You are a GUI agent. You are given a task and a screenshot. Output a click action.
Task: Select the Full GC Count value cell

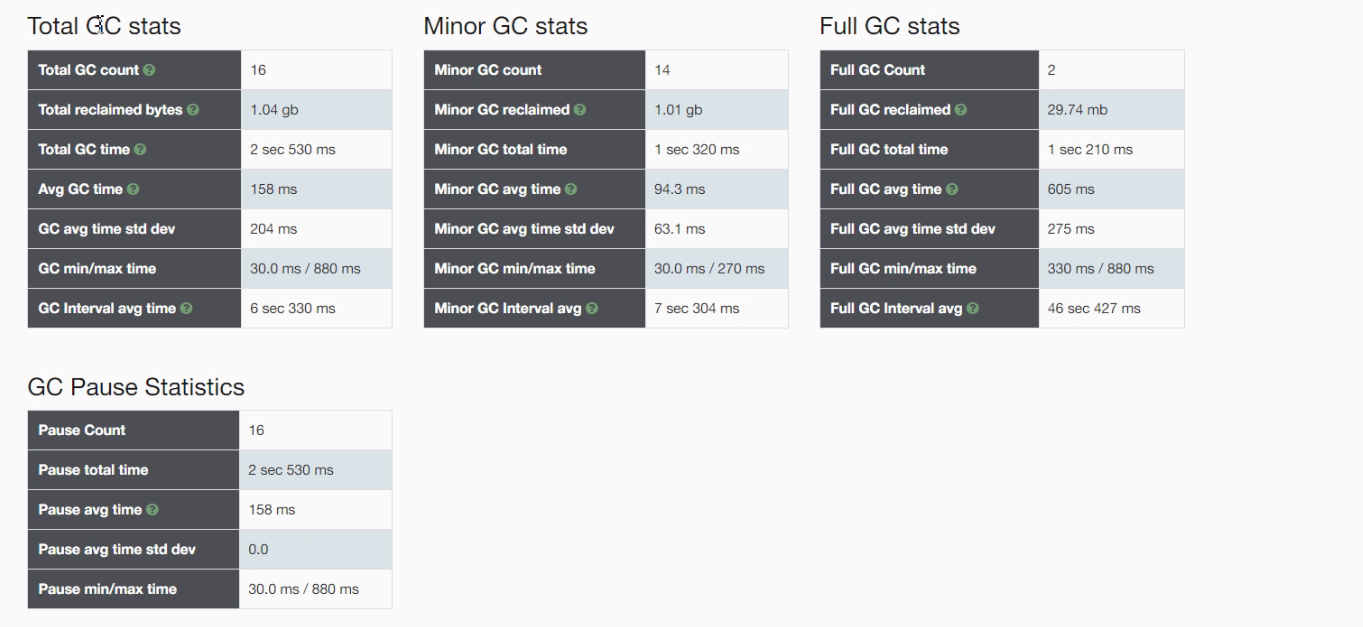coord(1111,70)
